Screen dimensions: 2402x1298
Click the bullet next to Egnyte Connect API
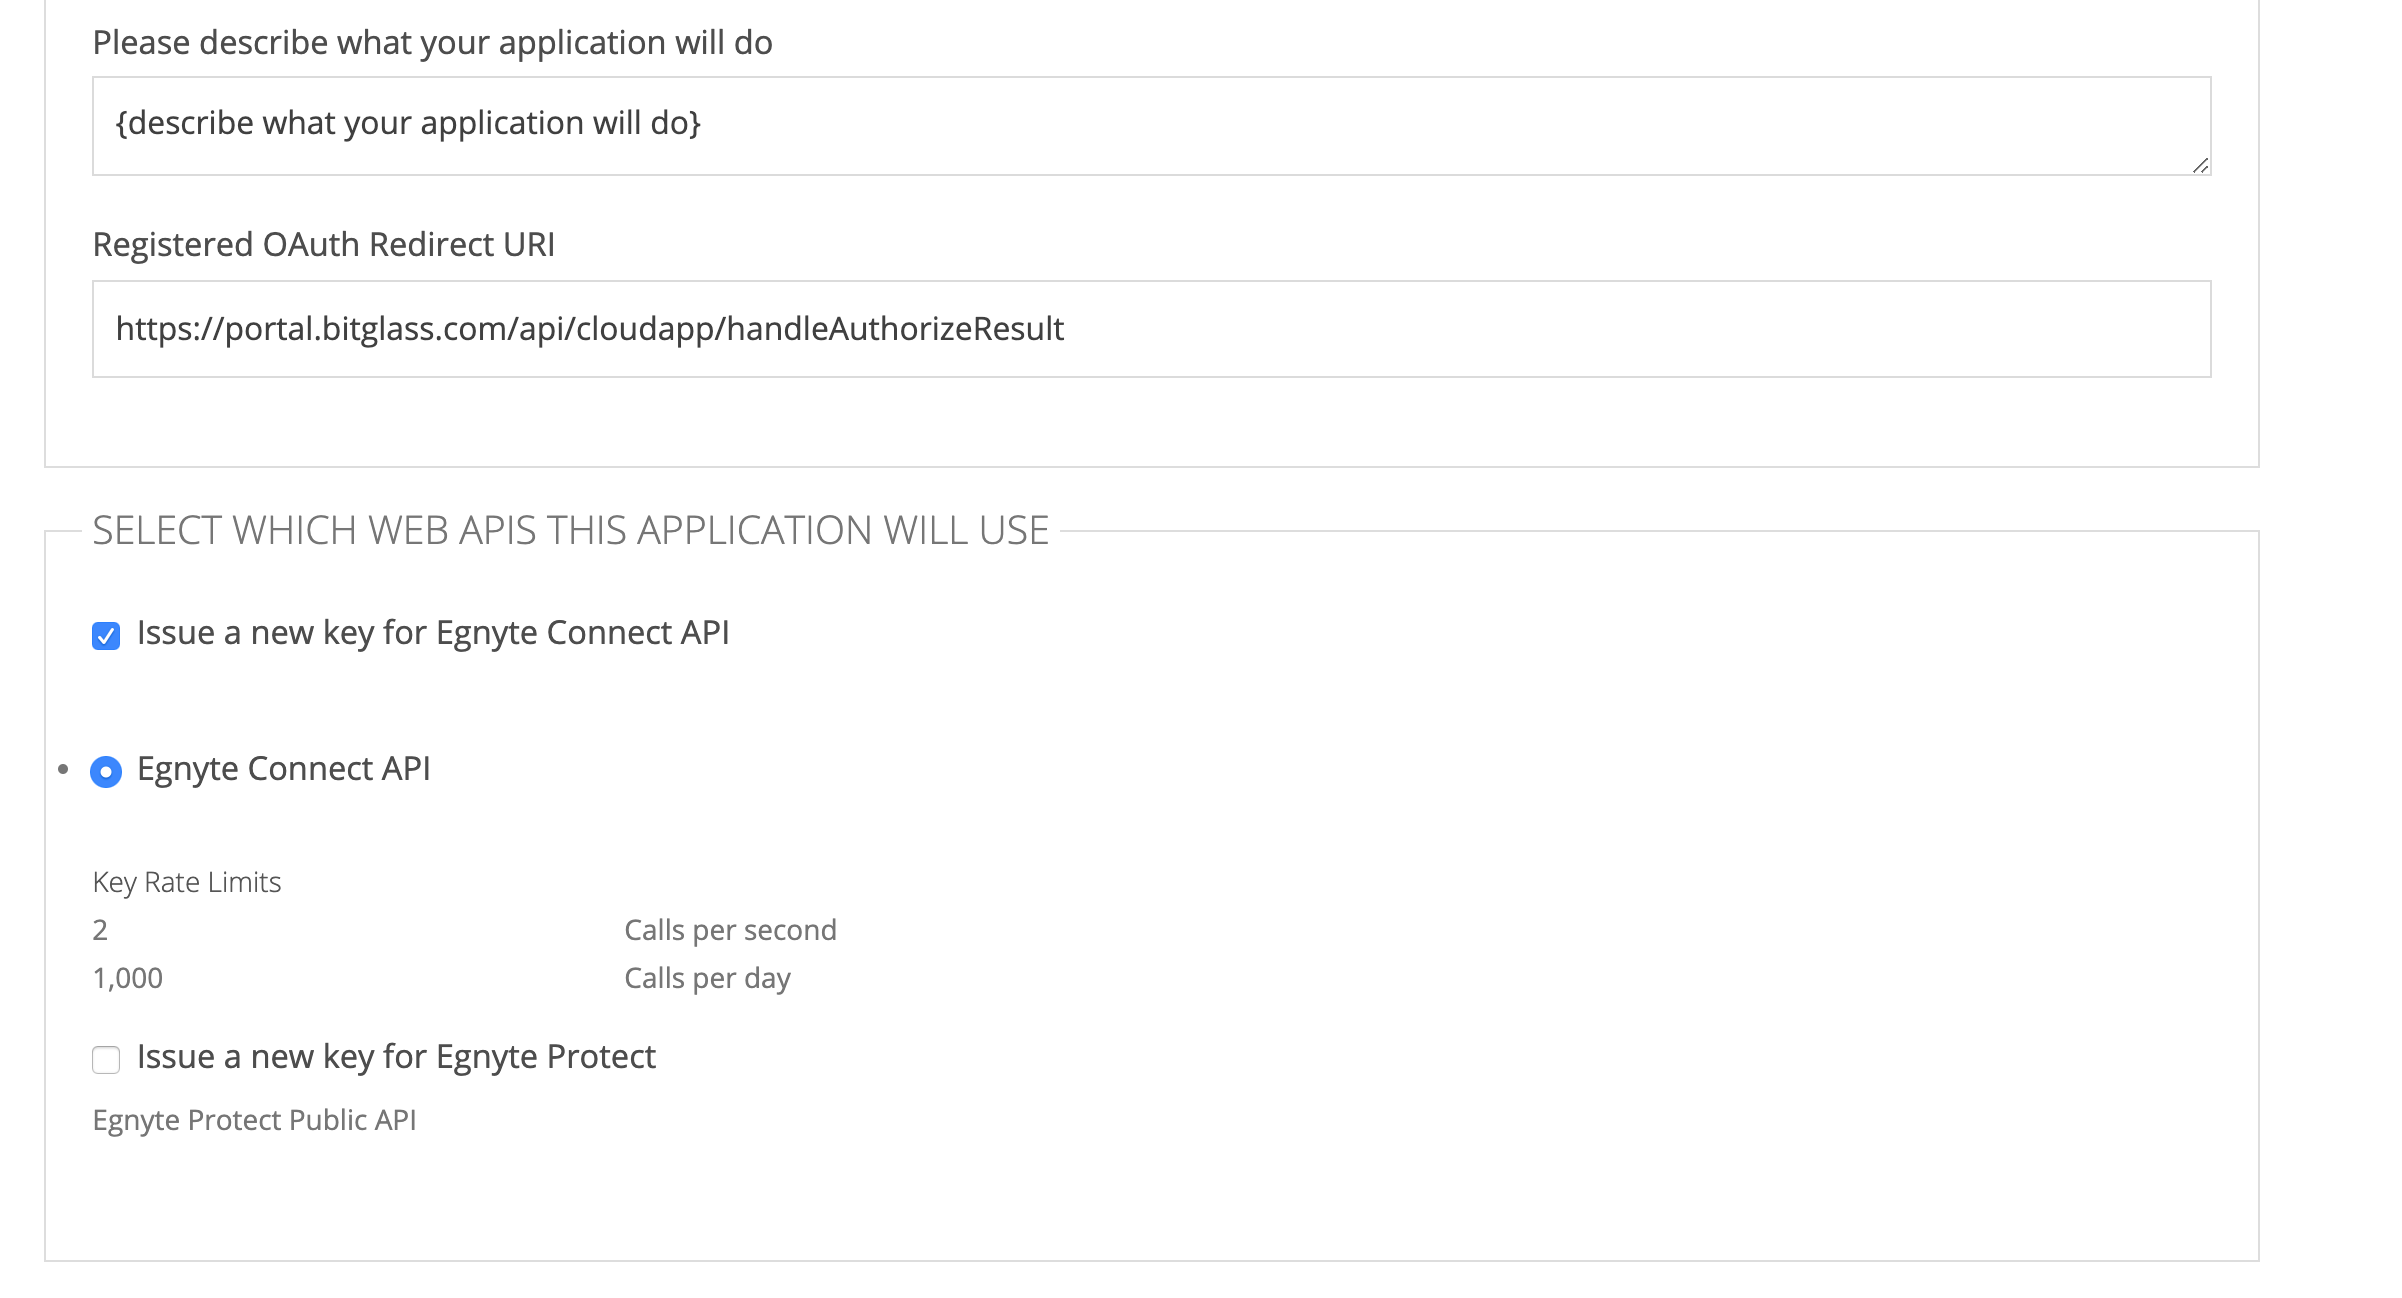coord(60,770)
